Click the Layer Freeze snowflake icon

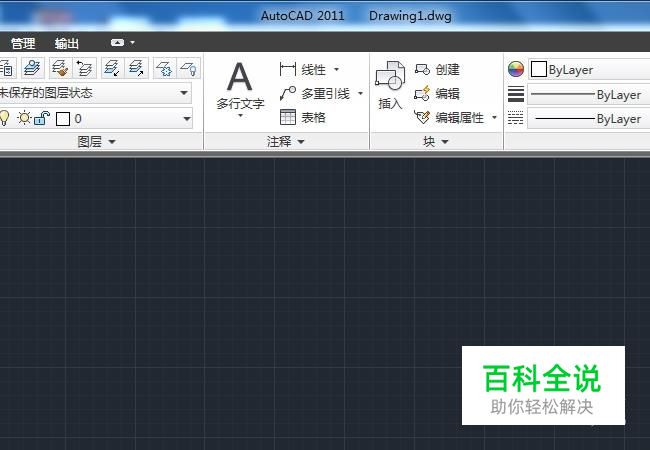click(x=165, y=68)
